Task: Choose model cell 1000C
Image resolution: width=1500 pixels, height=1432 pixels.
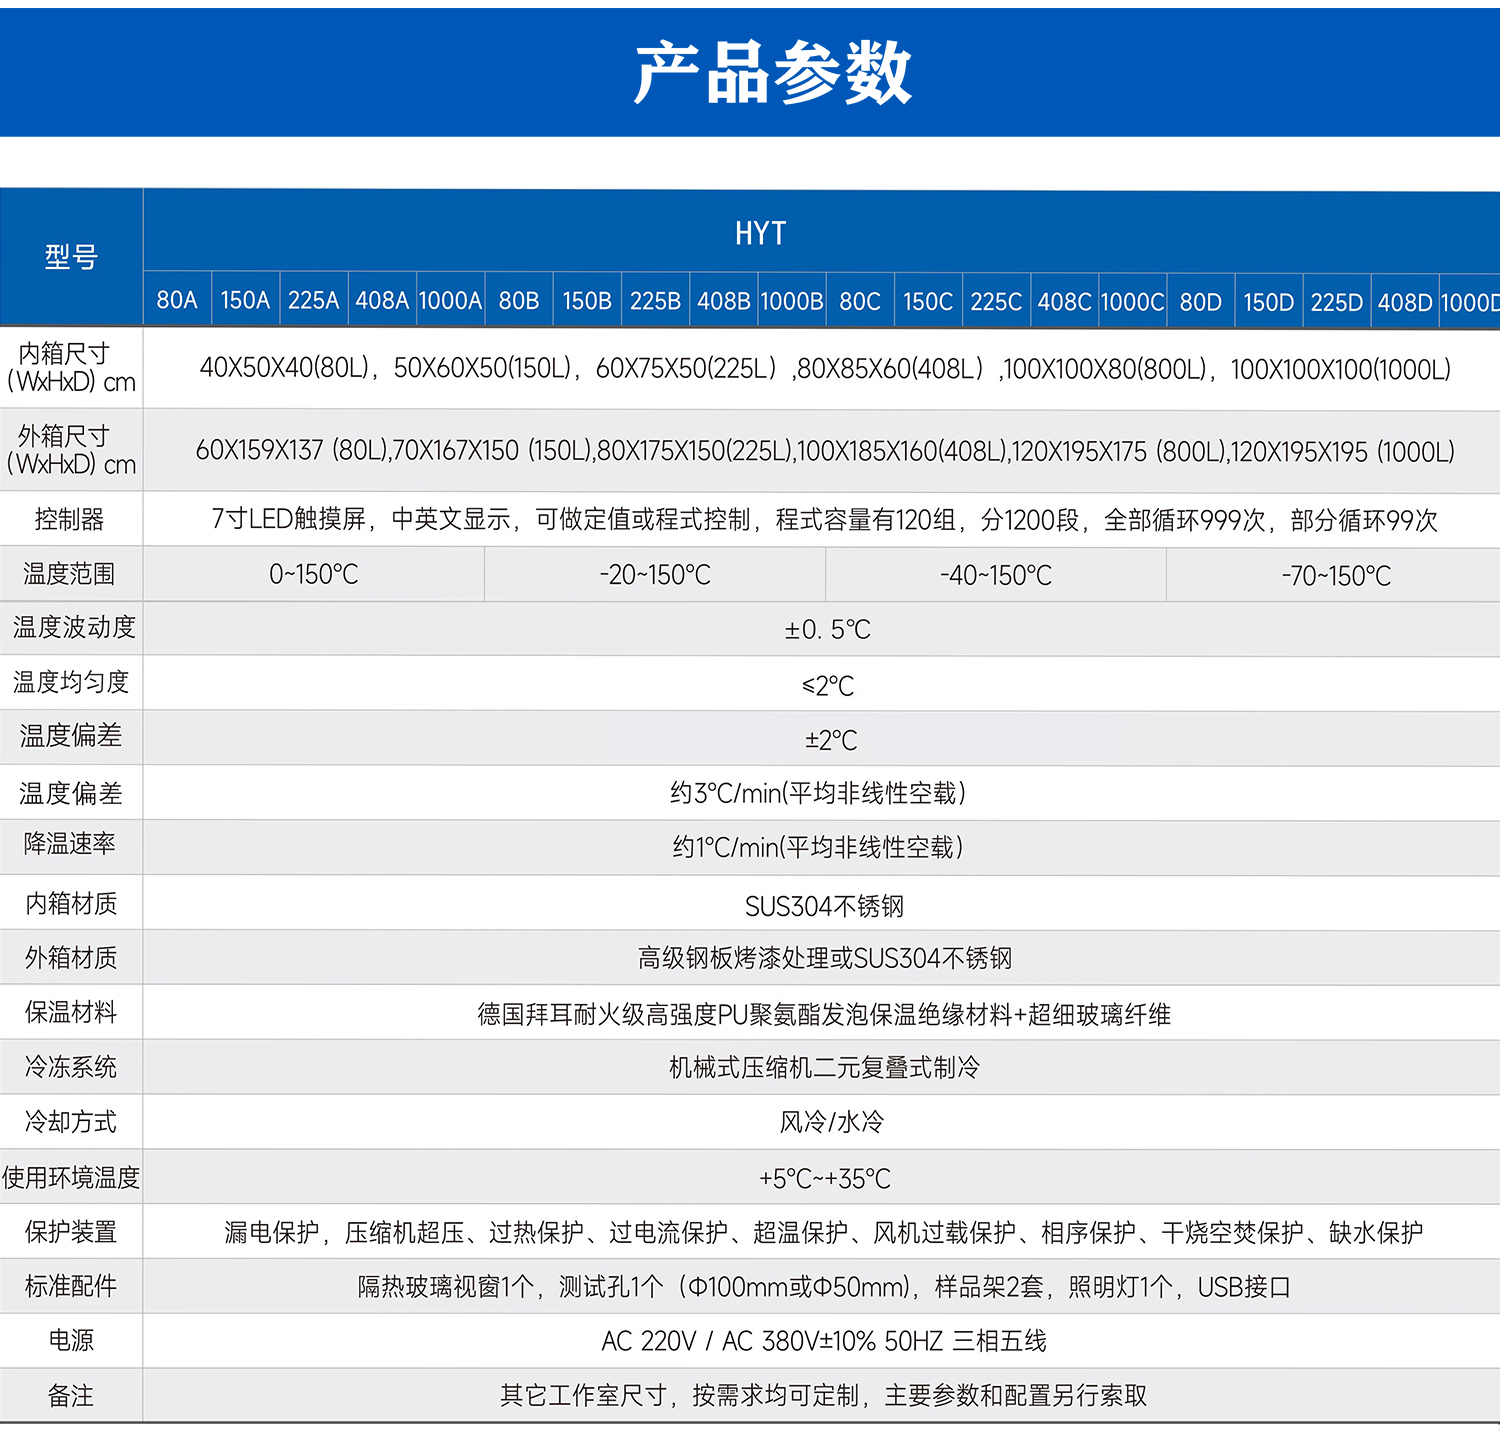Action: click(1133, 302)
